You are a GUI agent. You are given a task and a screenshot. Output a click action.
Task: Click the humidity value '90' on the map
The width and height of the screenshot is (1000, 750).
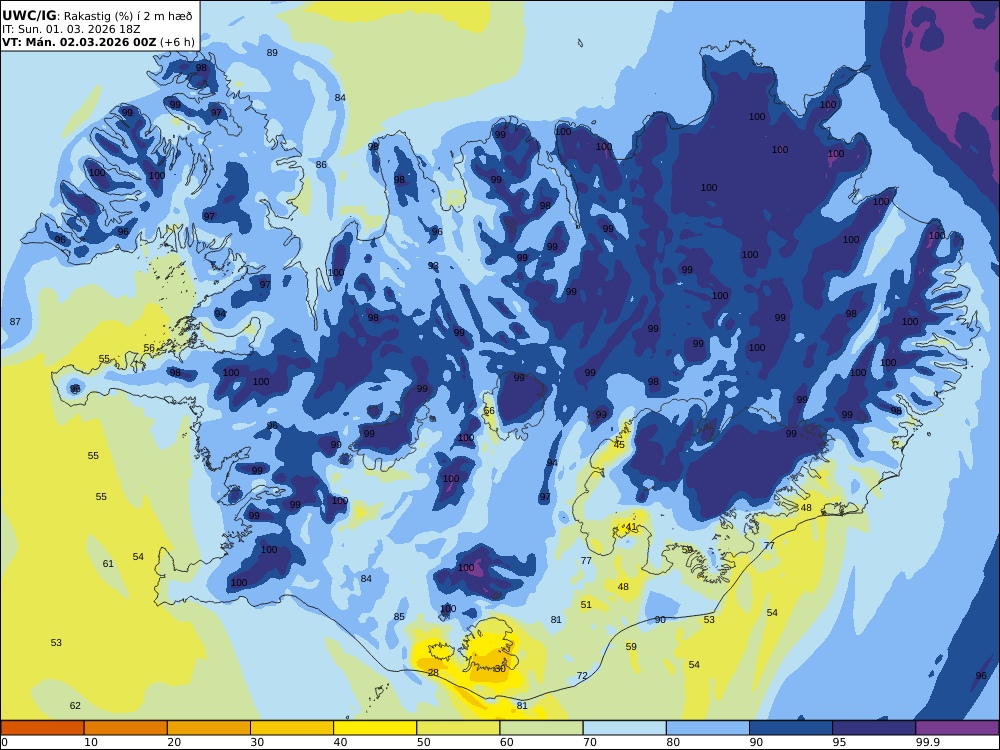coord(660,619)
